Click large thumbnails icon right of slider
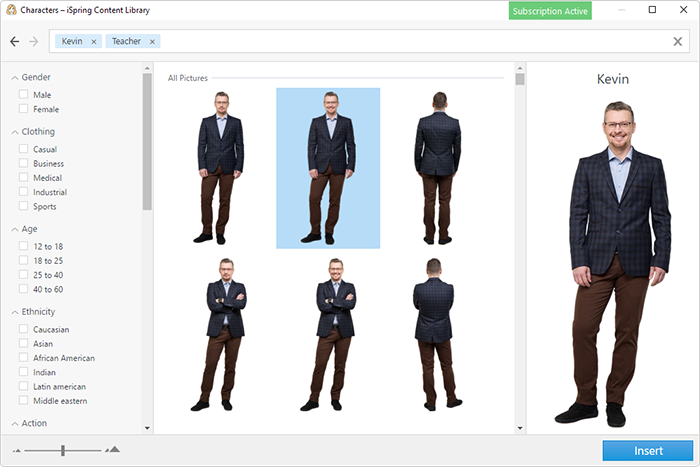Viewport: 700px width, 467px height. (113, 449)
